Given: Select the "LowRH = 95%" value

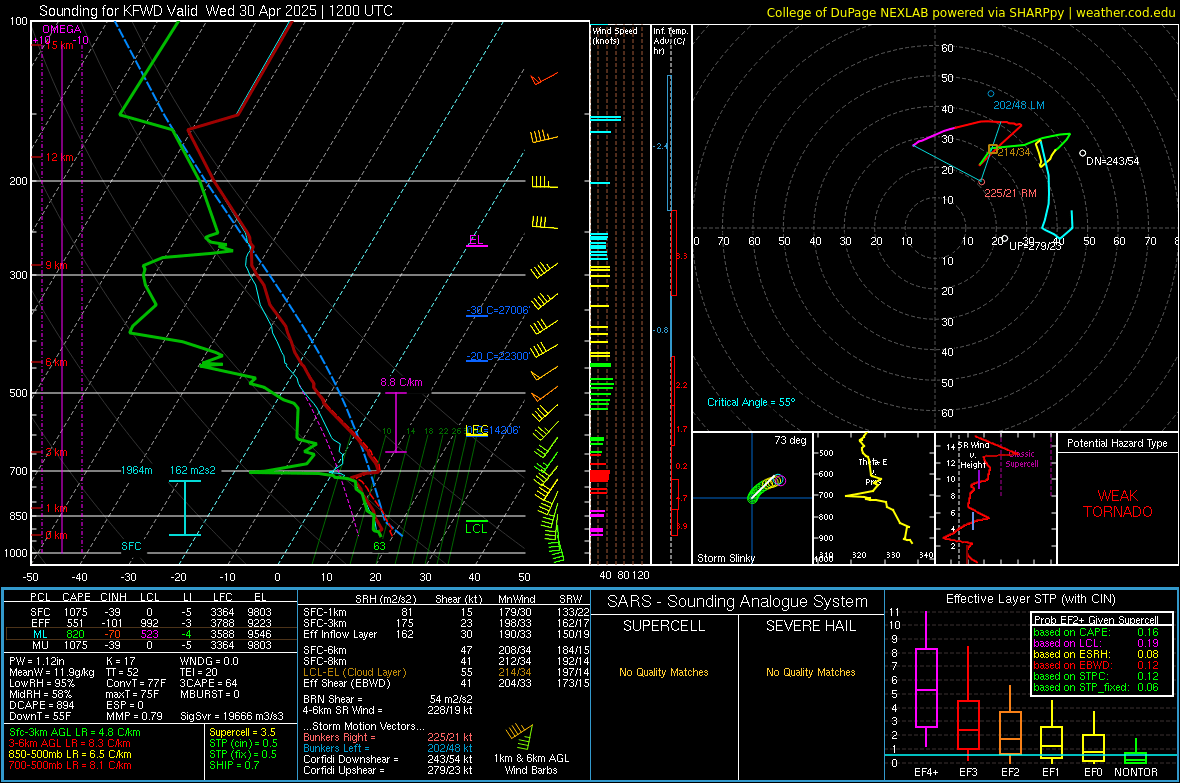Looking at the screenshot, I should coord(41,684).
